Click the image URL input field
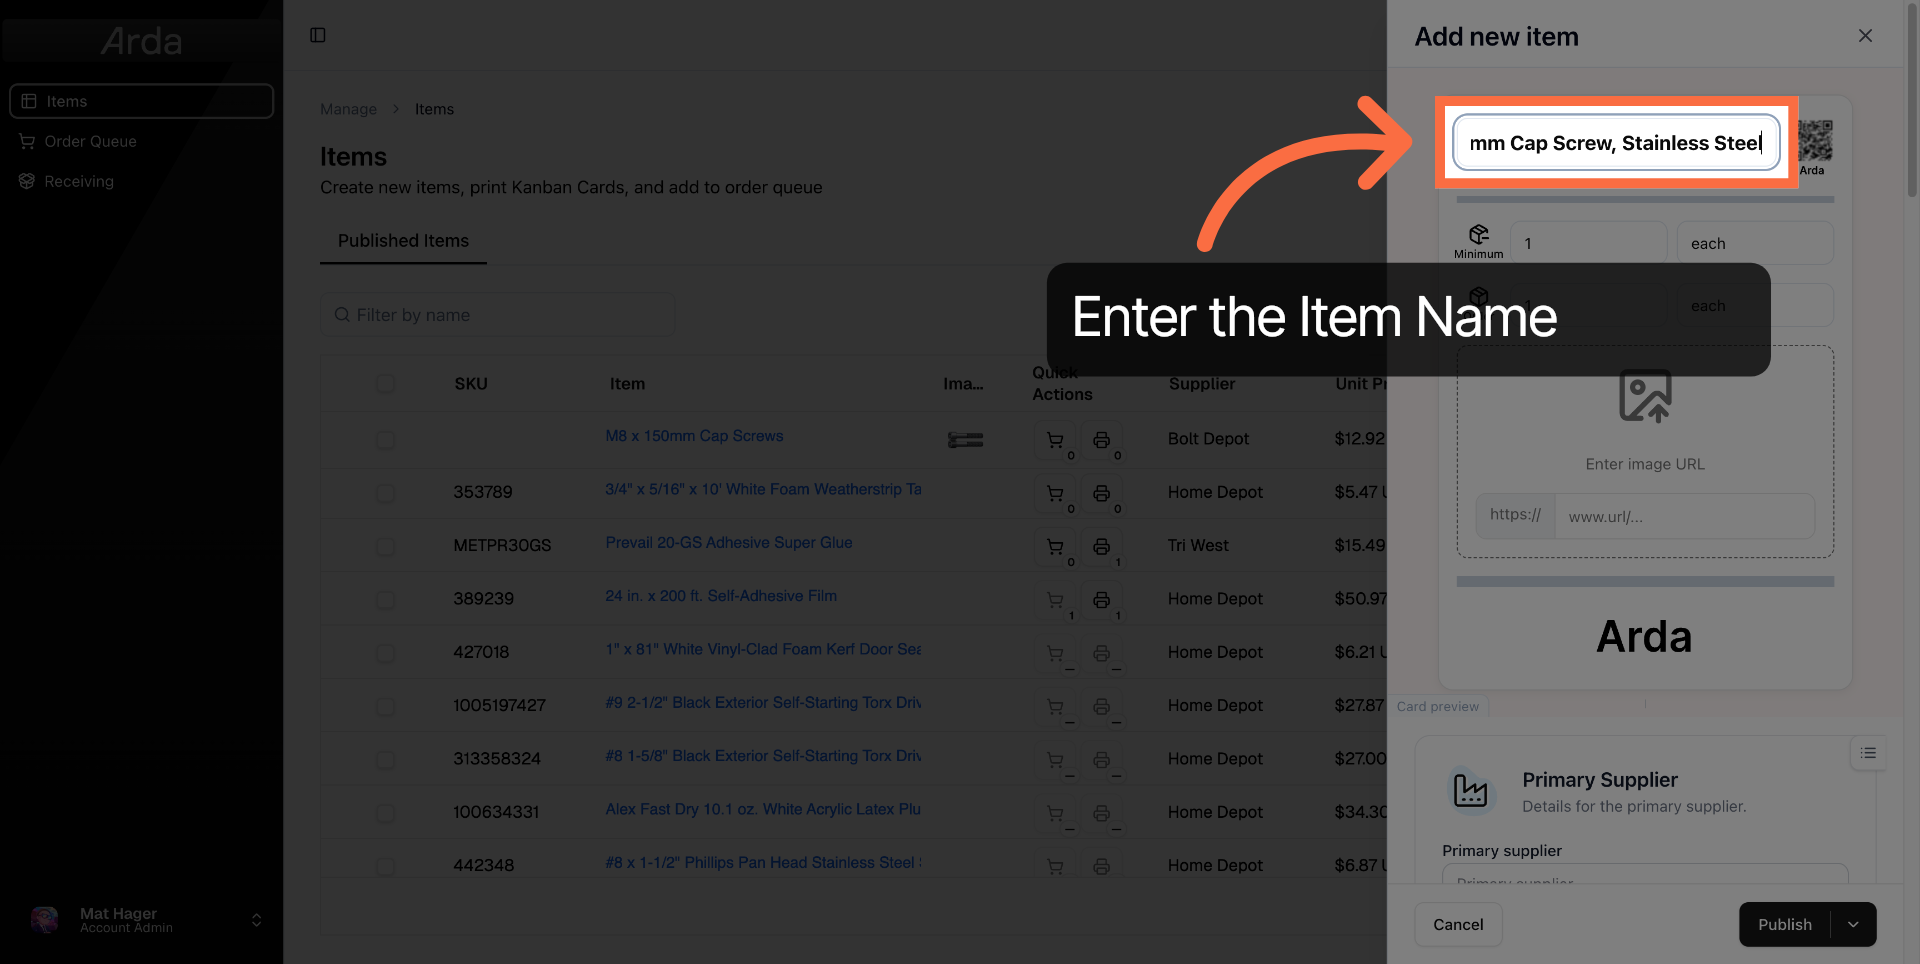The width and height of the screenshot is (1920, 964). (x=1684, y=516)
